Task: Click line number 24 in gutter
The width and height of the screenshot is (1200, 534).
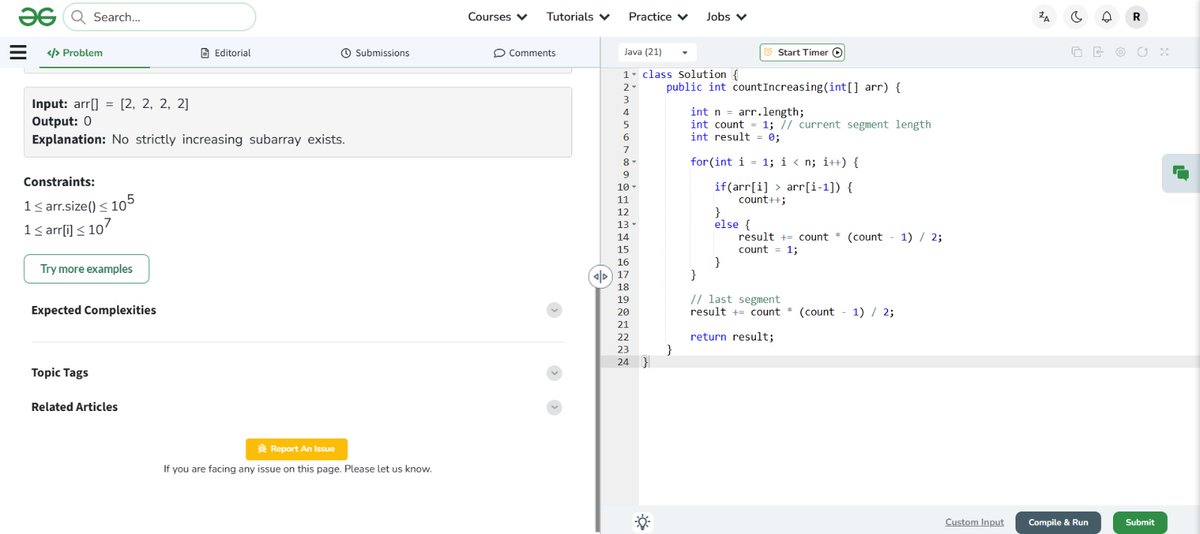Action: 622,362
